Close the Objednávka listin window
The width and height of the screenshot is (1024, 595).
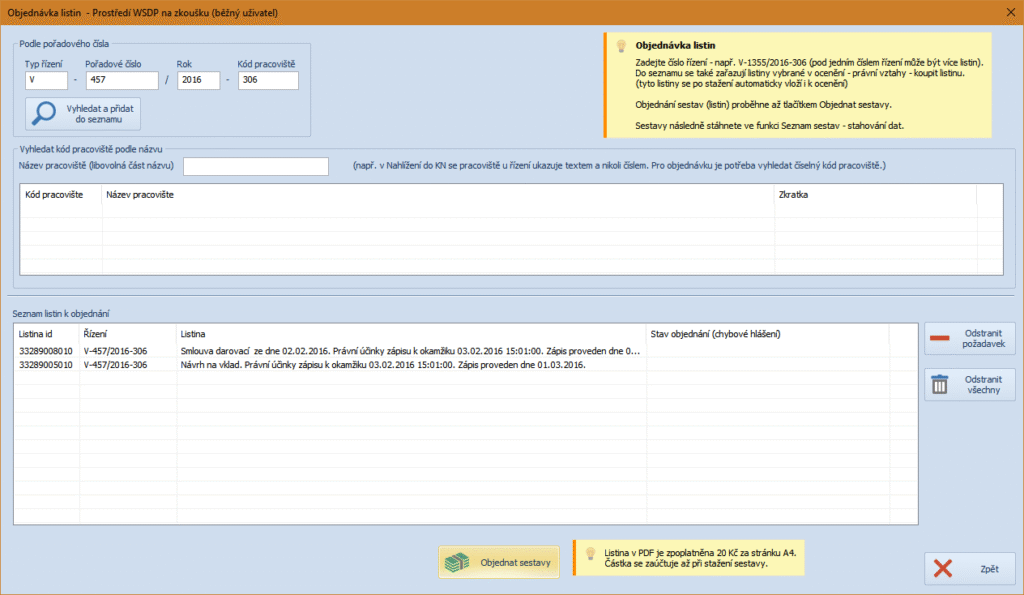(1010, 12)
